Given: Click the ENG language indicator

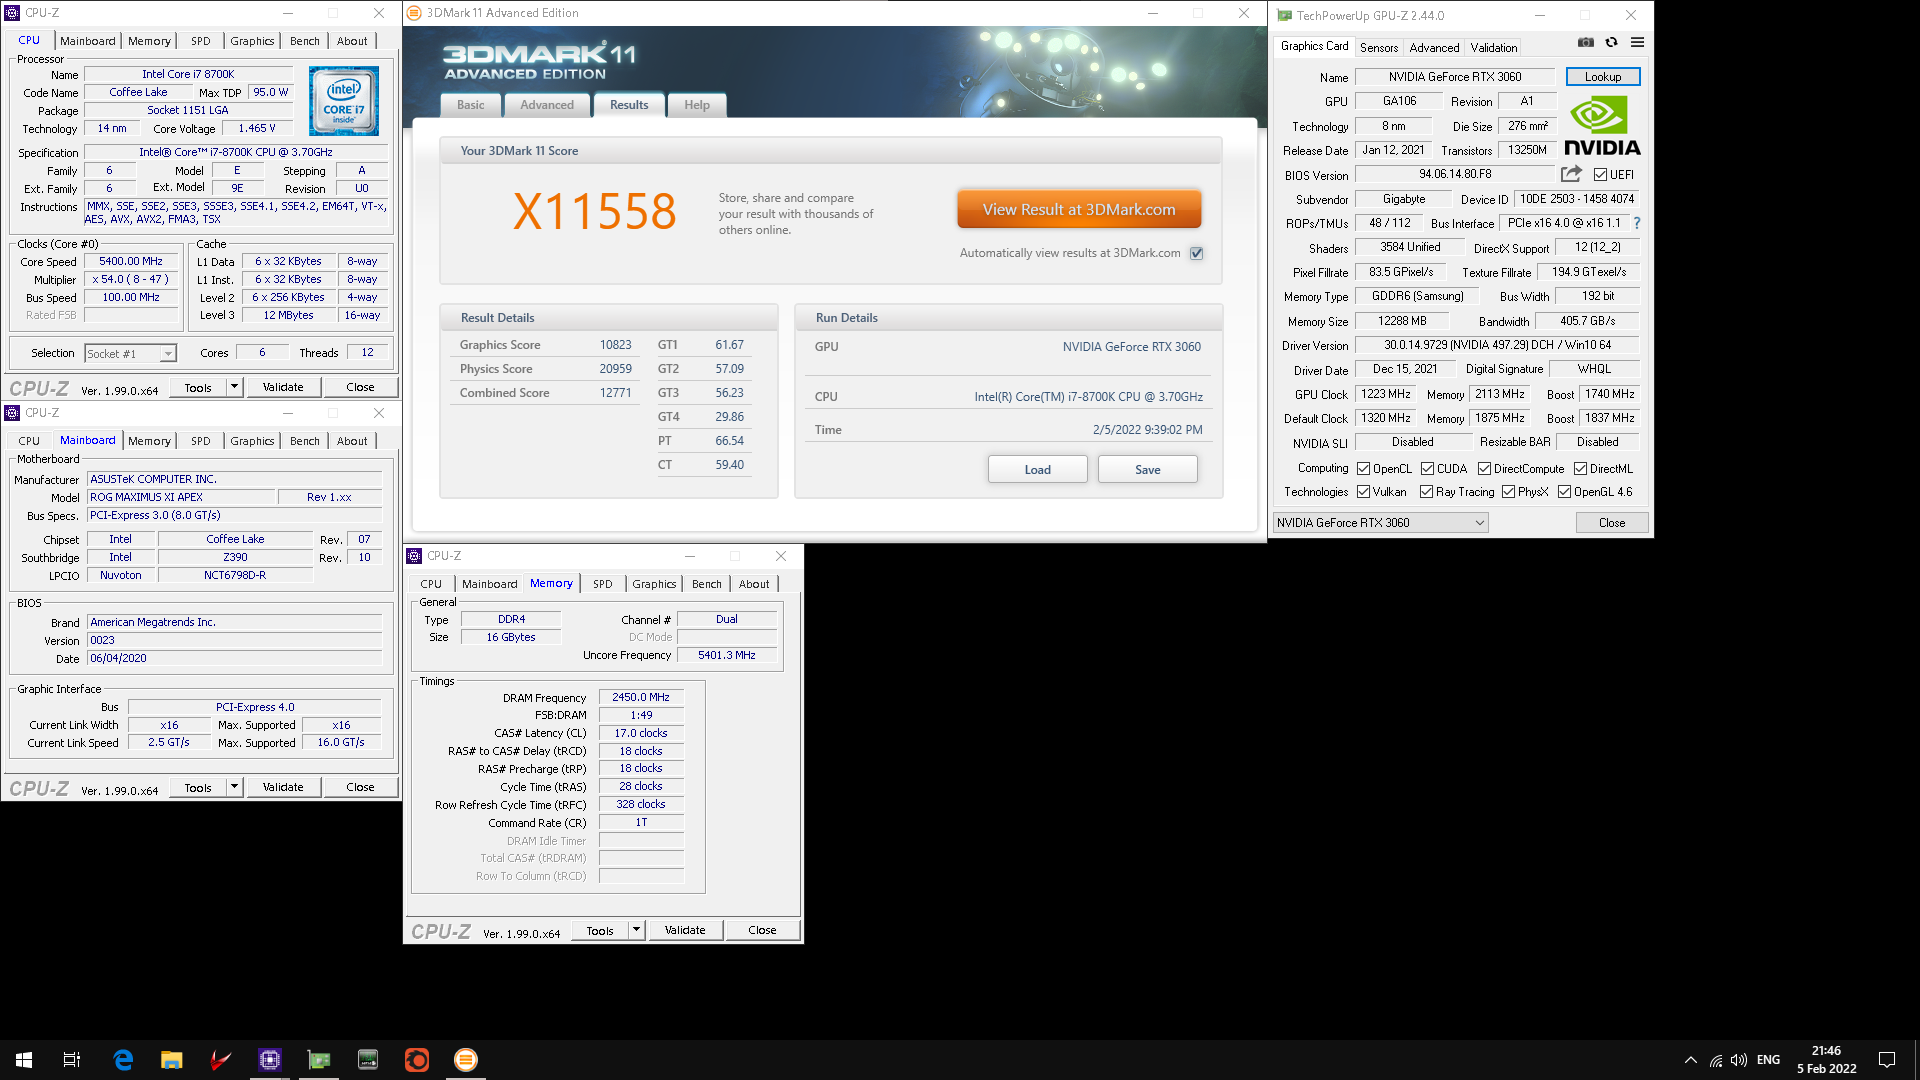Looking at the screenshot, I should click(x=1768, y=1060).
